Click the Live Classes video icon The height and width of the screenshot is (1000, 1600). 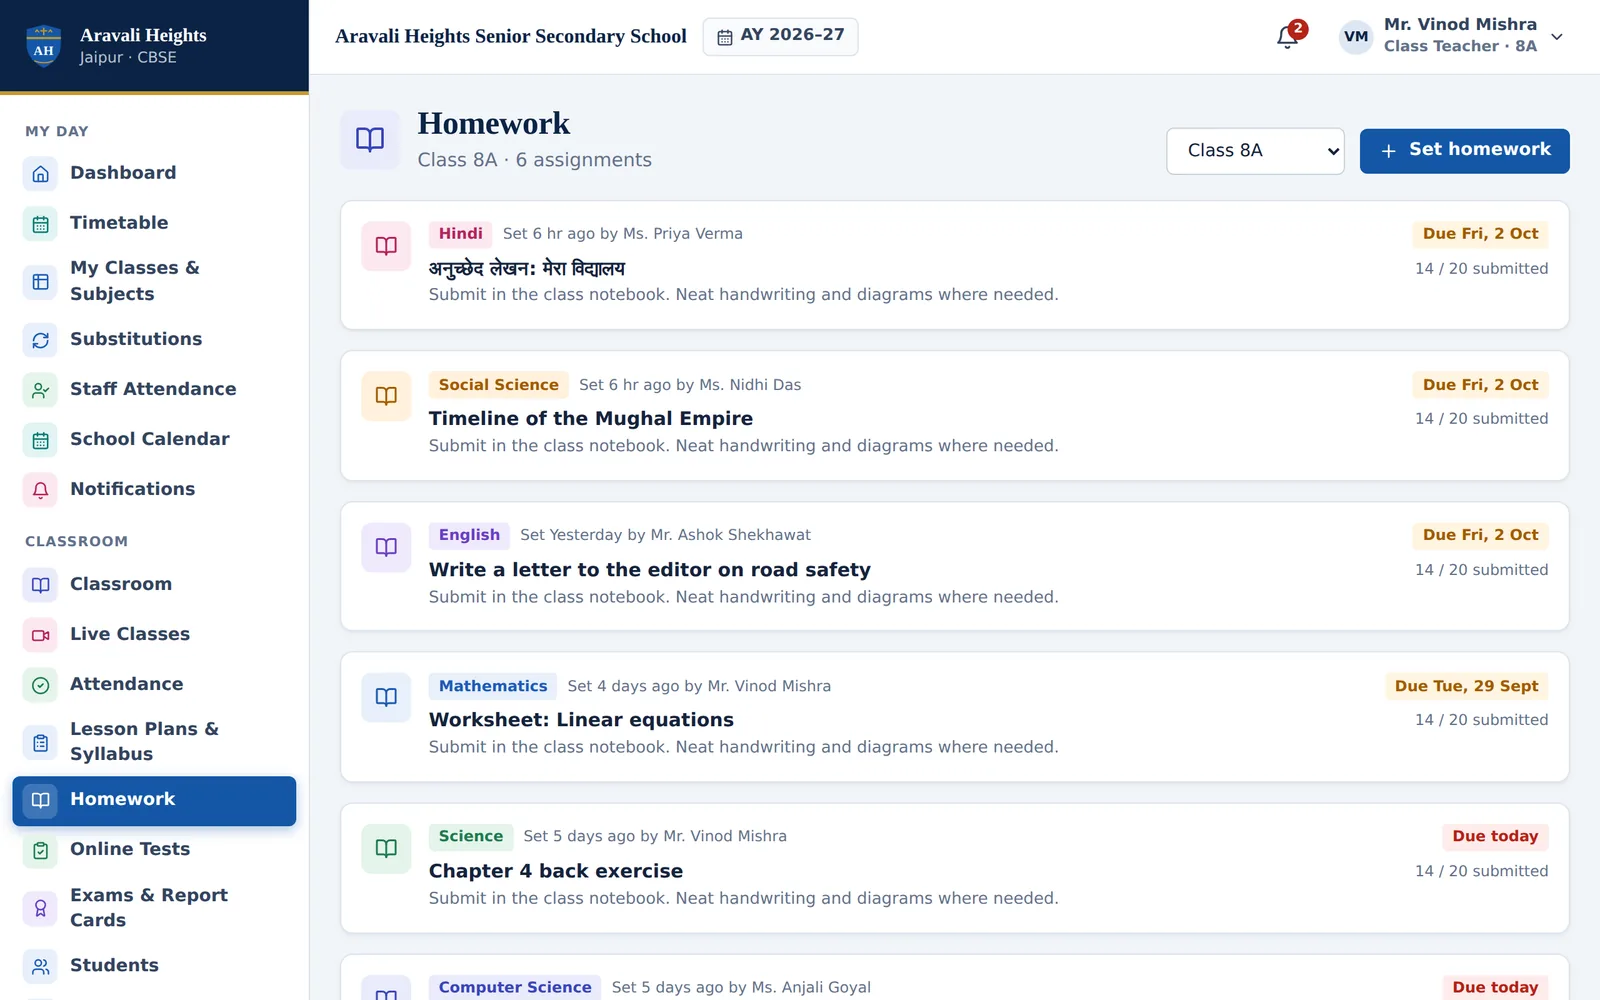(x=40, y=634)
